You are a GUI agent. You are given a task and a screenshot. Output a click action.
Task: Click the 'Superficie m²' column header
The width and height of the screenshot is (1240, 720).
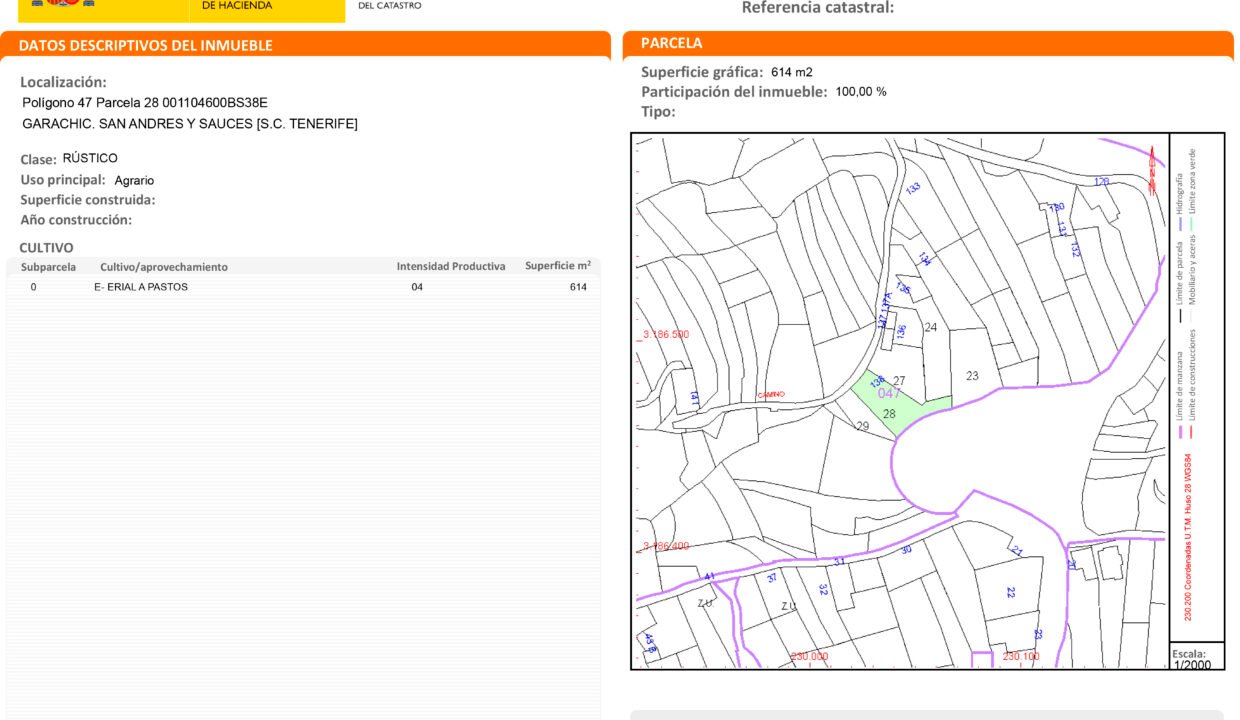[x=558, y=266]
